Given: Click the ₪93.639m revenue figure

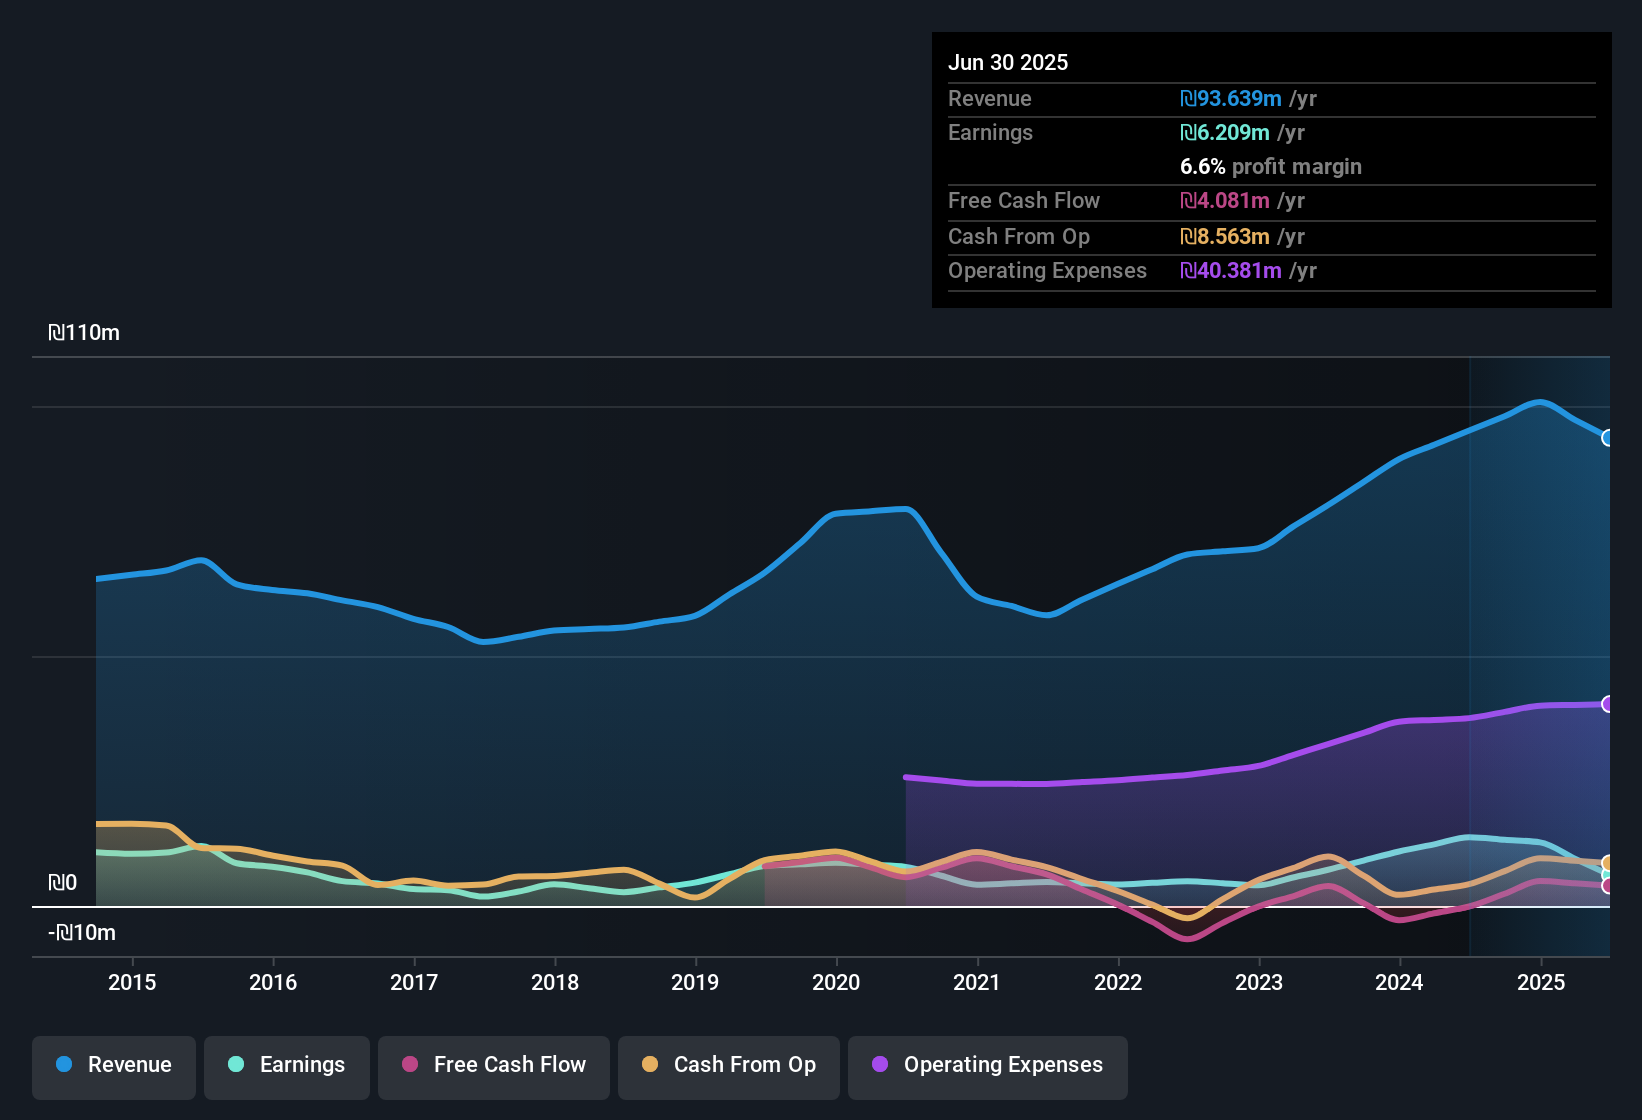Looking at the screenshot, I should 1231,99.
